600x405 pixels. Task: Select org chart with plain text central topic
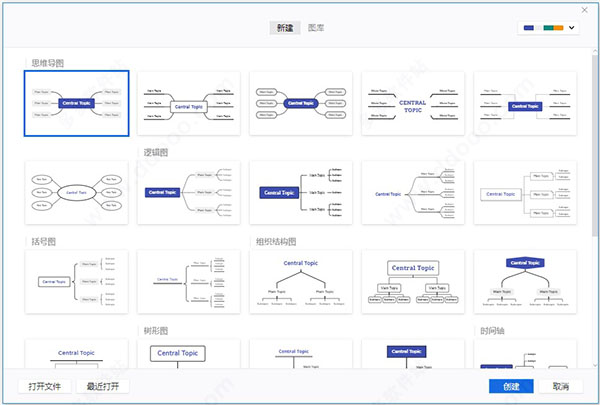click(x=301, y=282)
